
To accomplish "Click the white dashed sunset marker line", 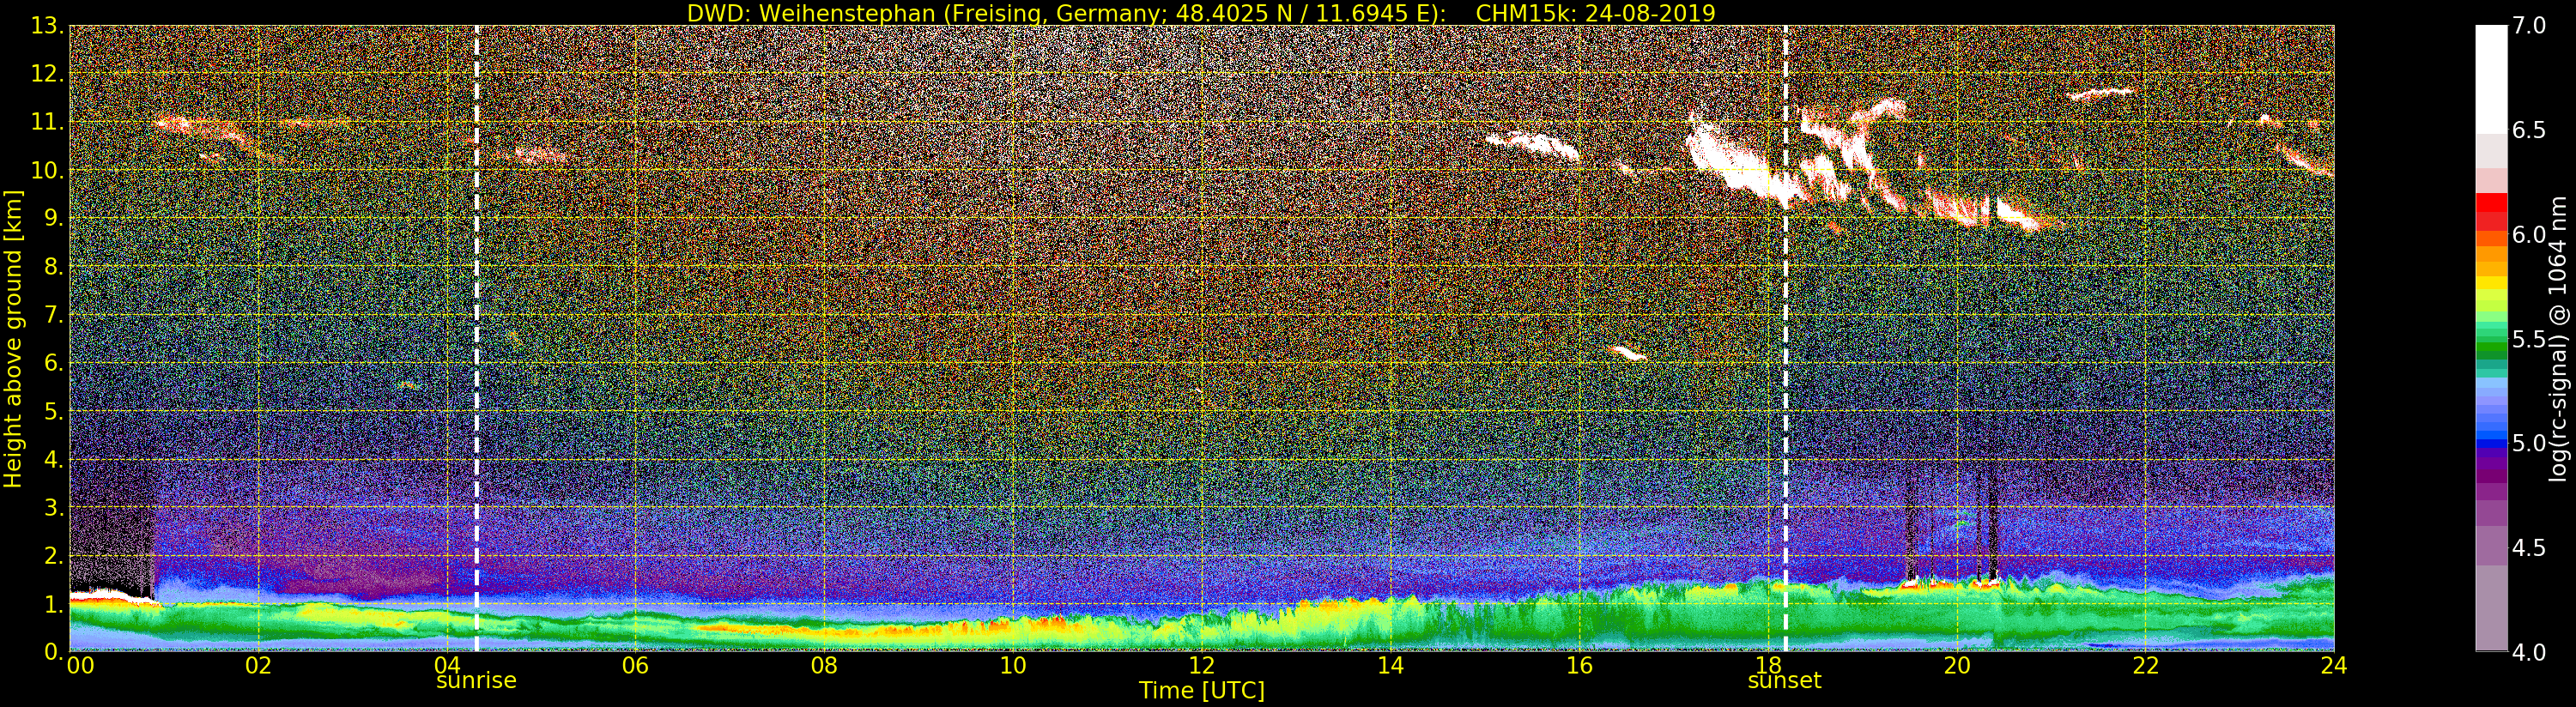I will pos(1785,338).
